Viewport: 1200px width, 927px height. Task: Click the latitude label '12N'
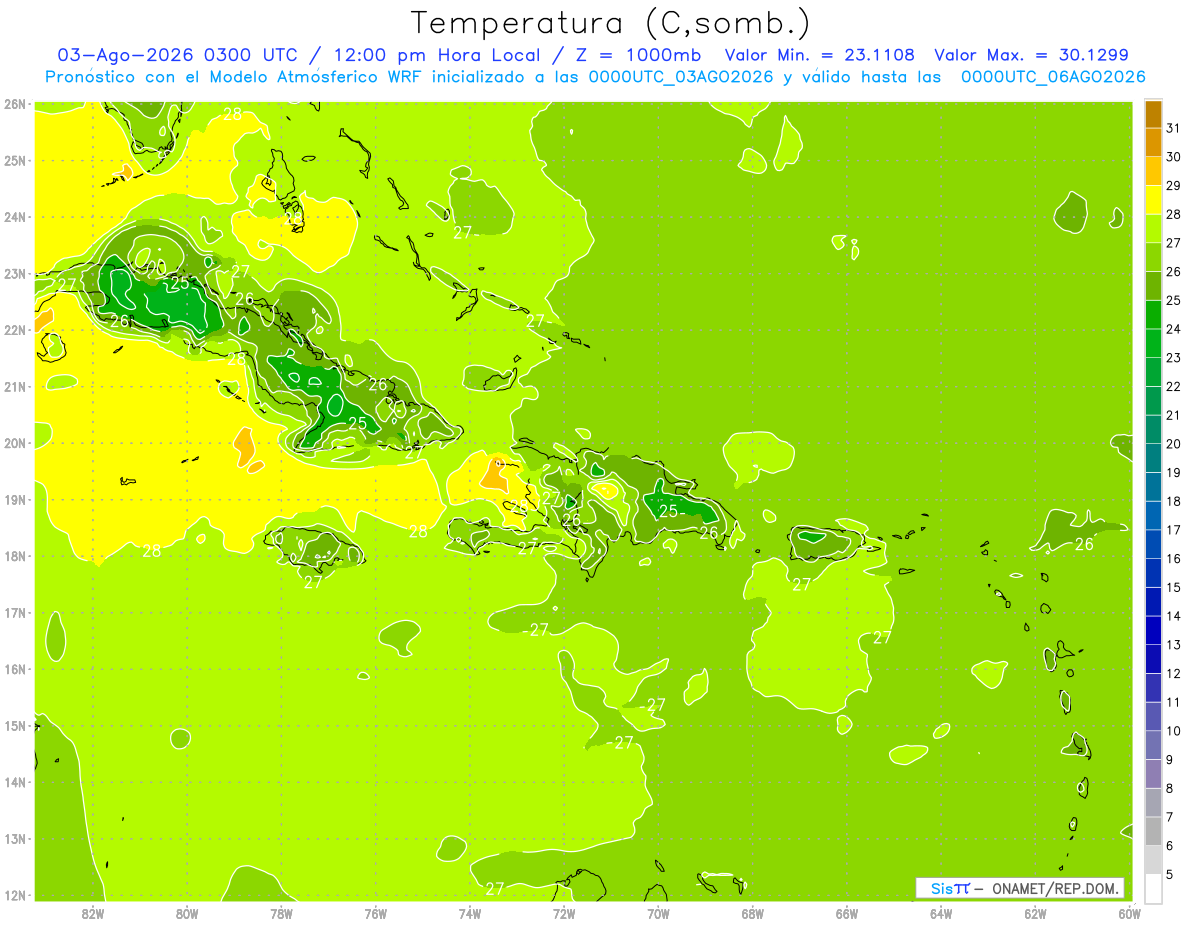(14, 895)
